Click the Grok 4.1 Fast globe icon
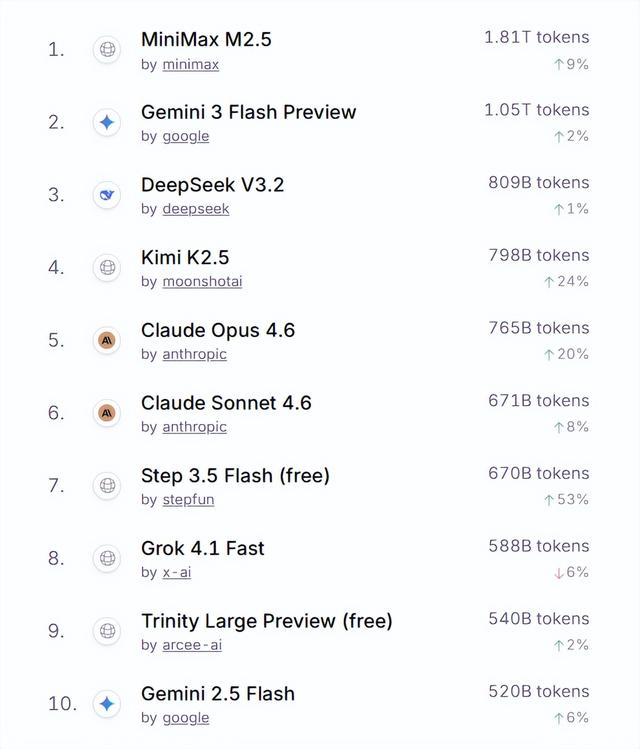640x749 pixels. click(107, 558)
